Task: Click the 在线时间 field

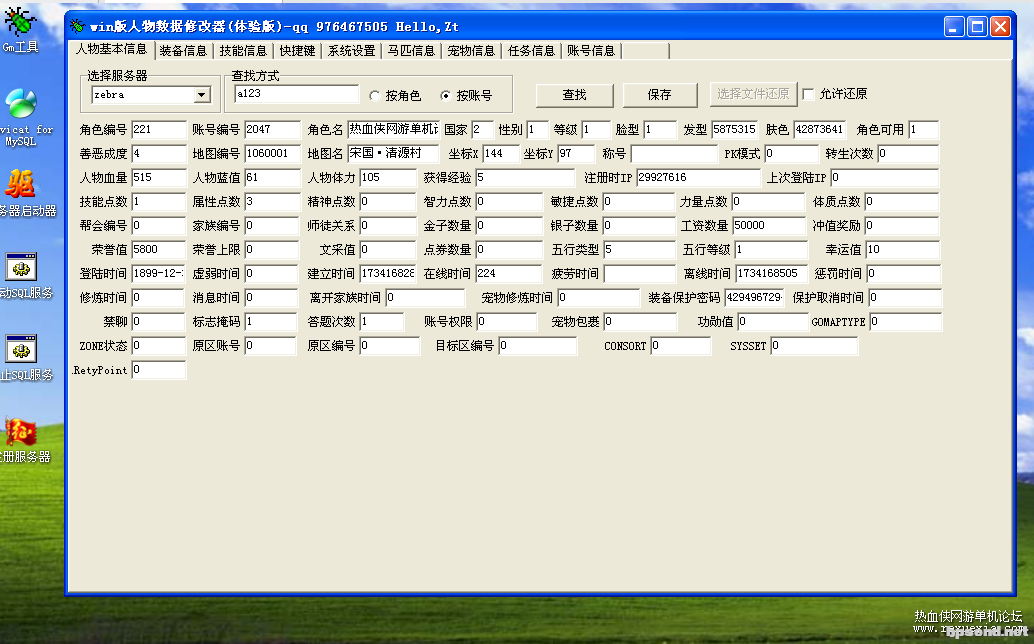Action: tap(508, 274)
